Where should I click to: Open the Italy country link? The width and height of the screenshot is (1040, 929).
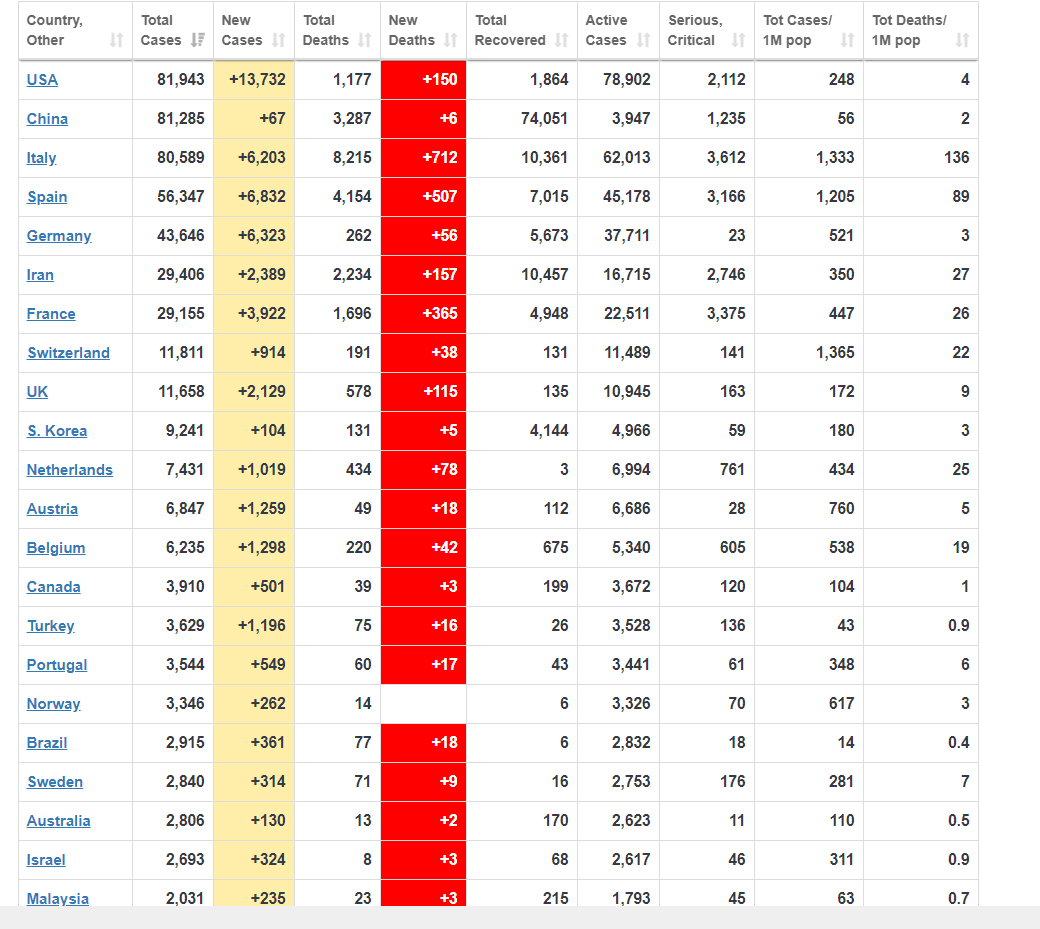41,158
